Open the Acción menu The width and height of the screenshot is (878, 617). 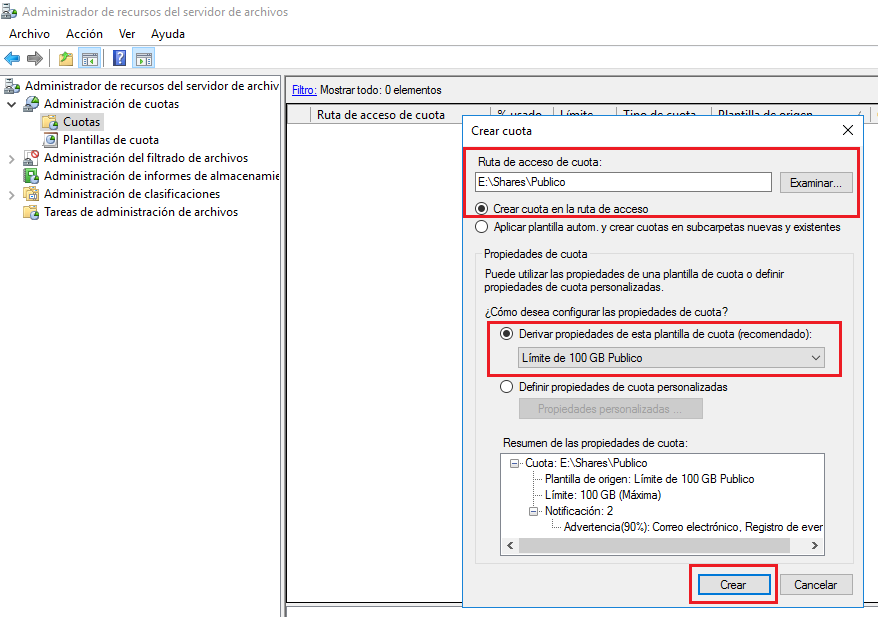[x=84, y=34]
